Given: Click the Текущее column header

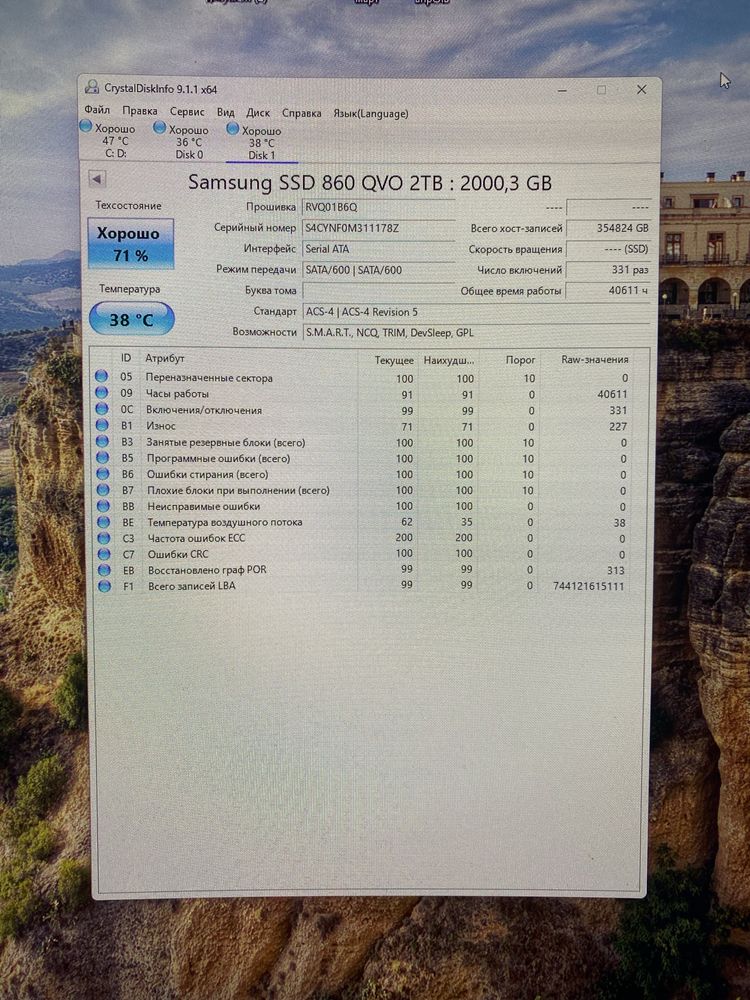Looking at the screenshot, I should tap(393, 360).
